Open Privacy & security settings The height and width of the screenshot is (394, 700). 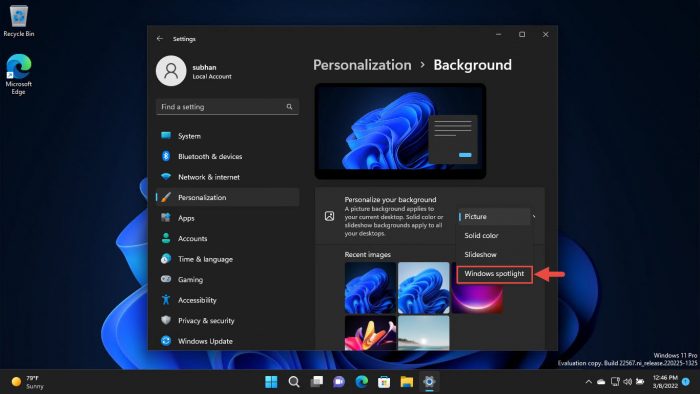pos(228,320)
